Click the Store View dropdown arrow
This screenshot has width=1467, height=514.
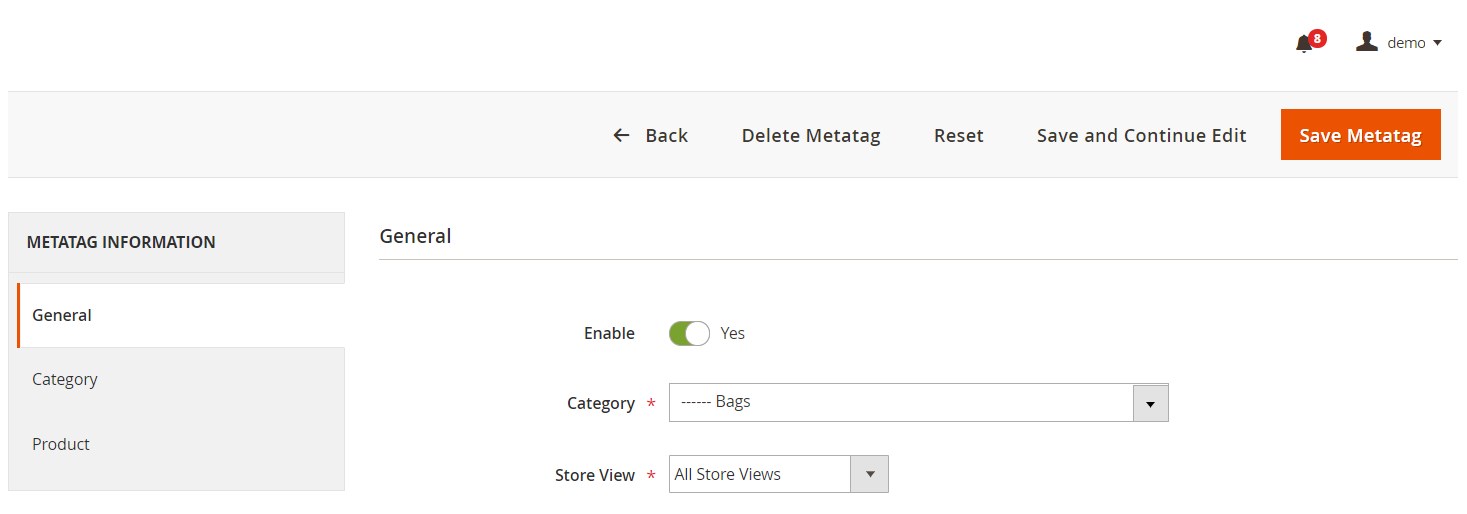pos(869,474)
